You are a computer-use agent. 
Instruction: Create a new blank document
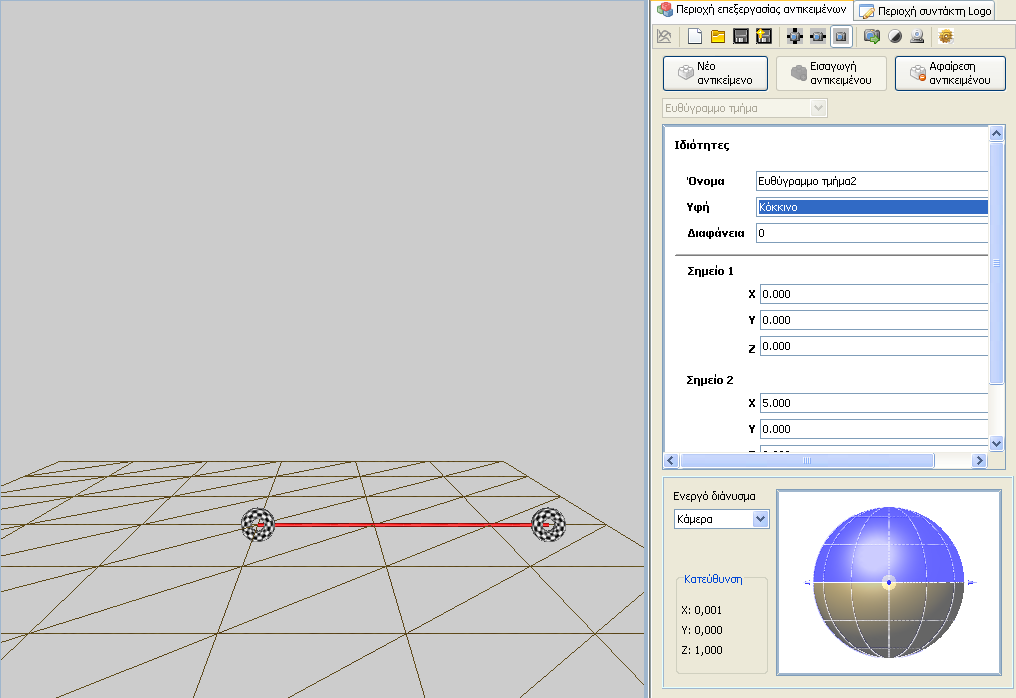coord(695,36)
